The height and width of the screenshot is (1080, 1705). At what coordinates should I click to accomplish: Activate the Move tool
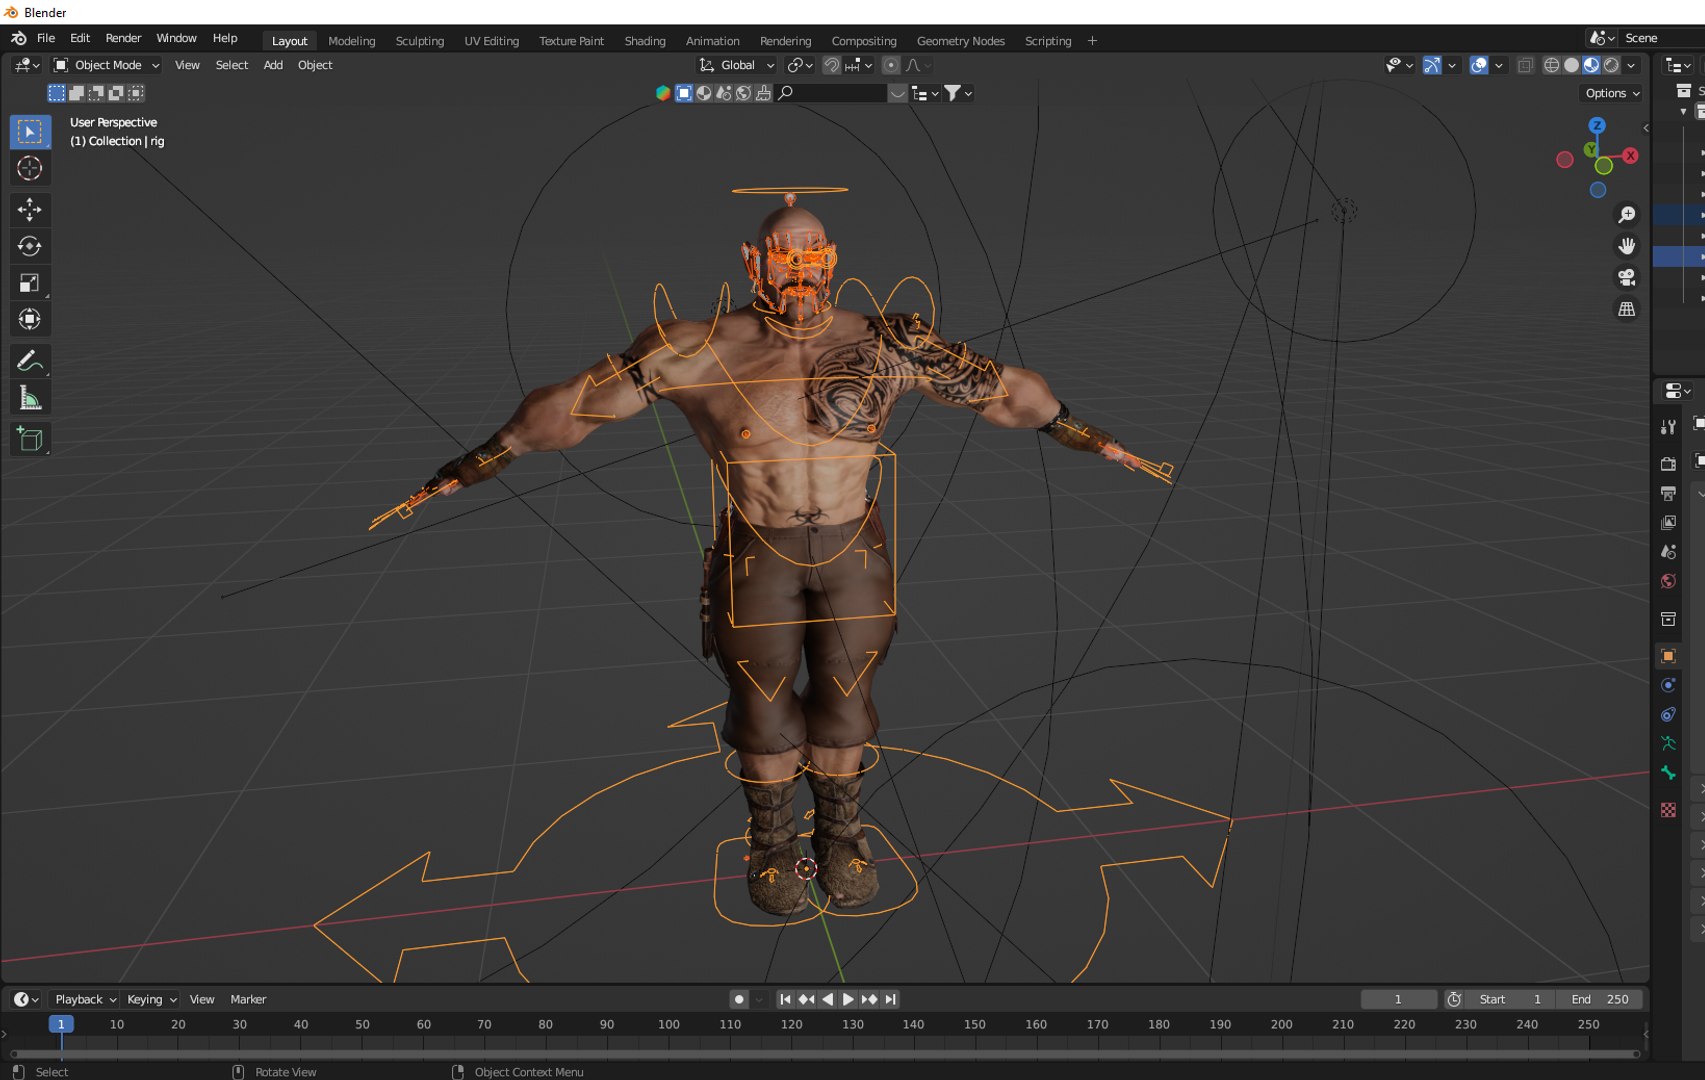tap(29, 209)
